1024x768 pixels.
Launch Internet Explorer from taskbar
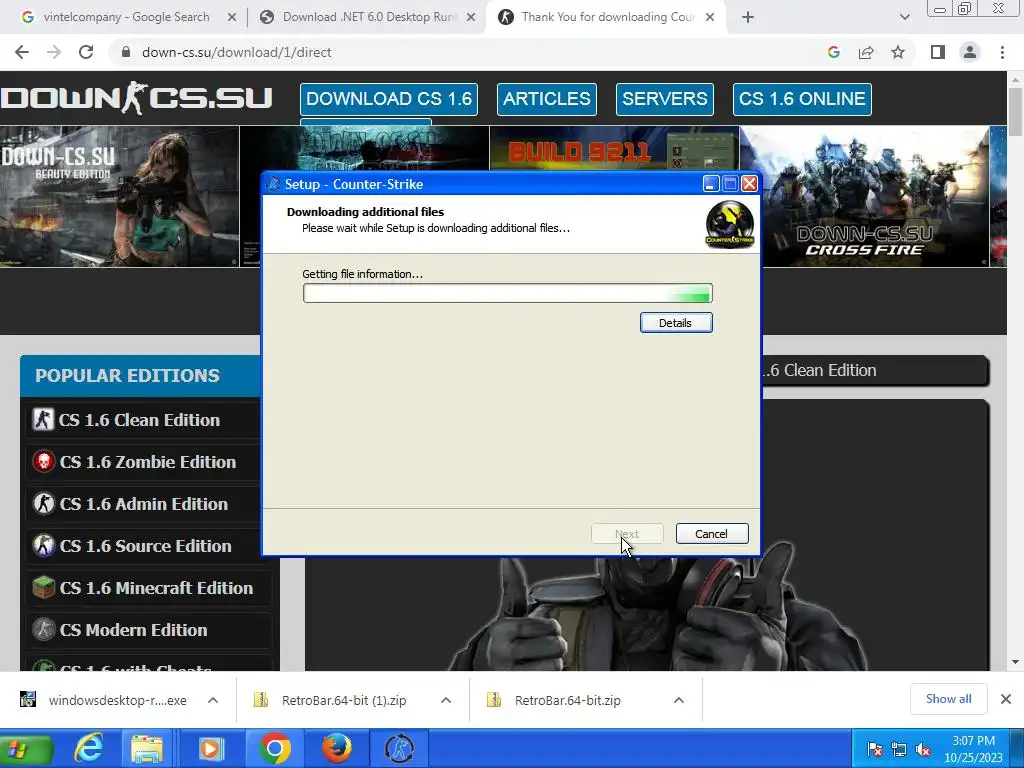coord(88,748)
